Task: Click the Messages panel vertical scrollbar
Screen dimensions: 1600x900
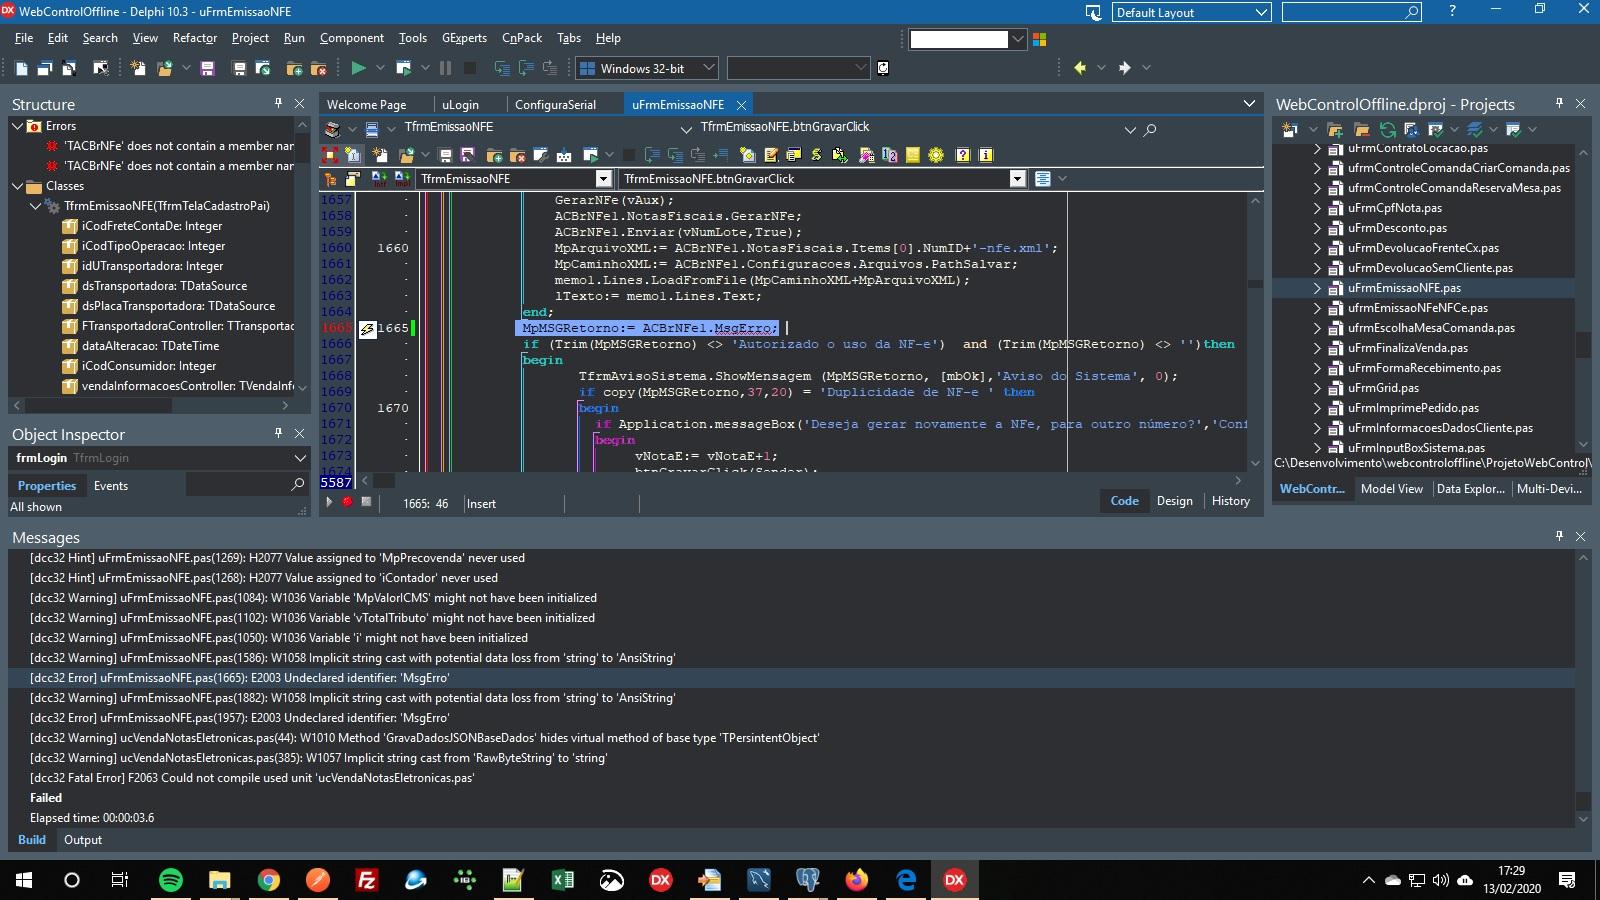Action: click(1583, 688)
